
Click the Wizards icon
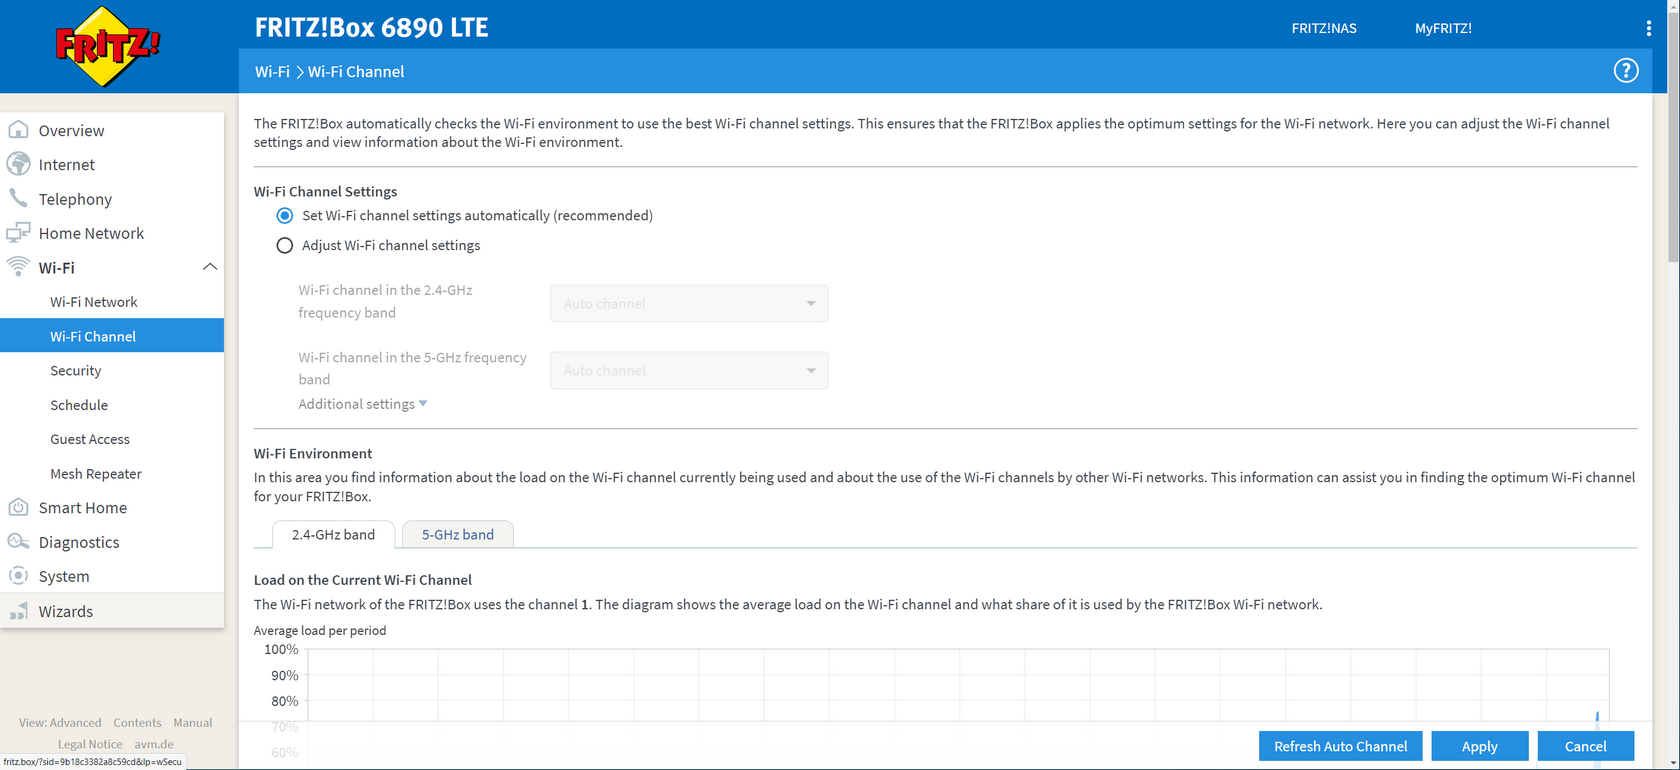[x=18, y=611]
